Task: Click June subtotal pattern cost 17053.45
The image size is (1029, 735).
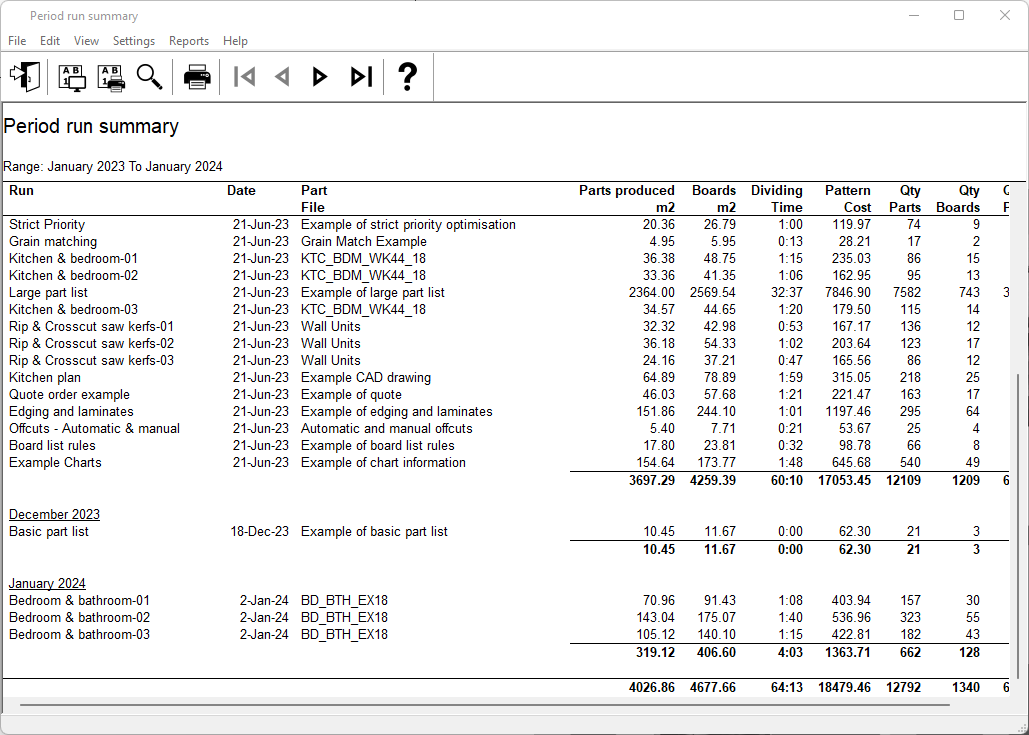Action: pyautogui.click(x=844, y=481)
